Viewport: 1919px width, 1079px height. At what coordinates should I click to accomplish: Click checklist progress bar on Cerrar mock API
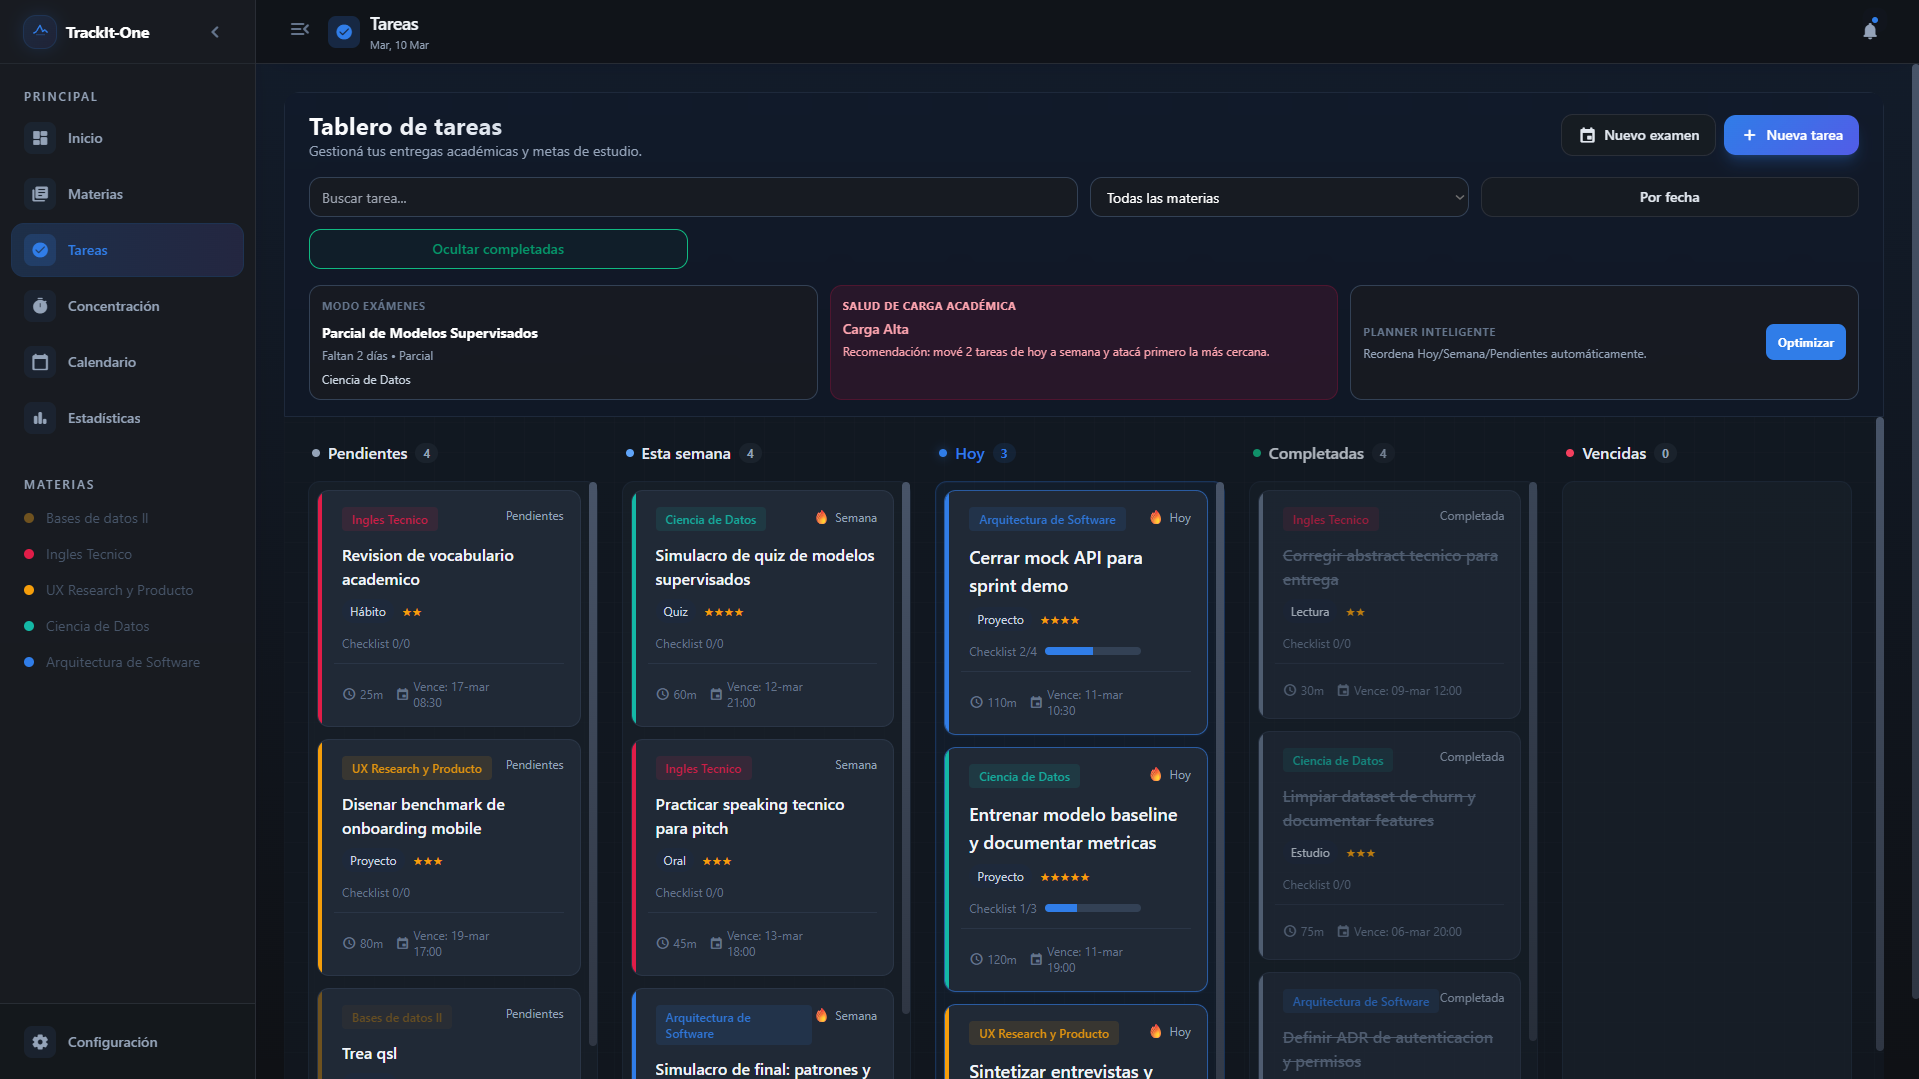[1093, 651]
